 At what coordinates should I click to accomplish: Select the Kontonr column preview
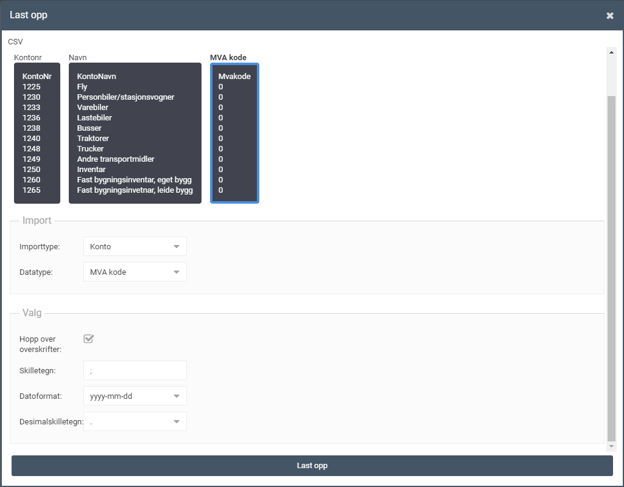[37, 133]
